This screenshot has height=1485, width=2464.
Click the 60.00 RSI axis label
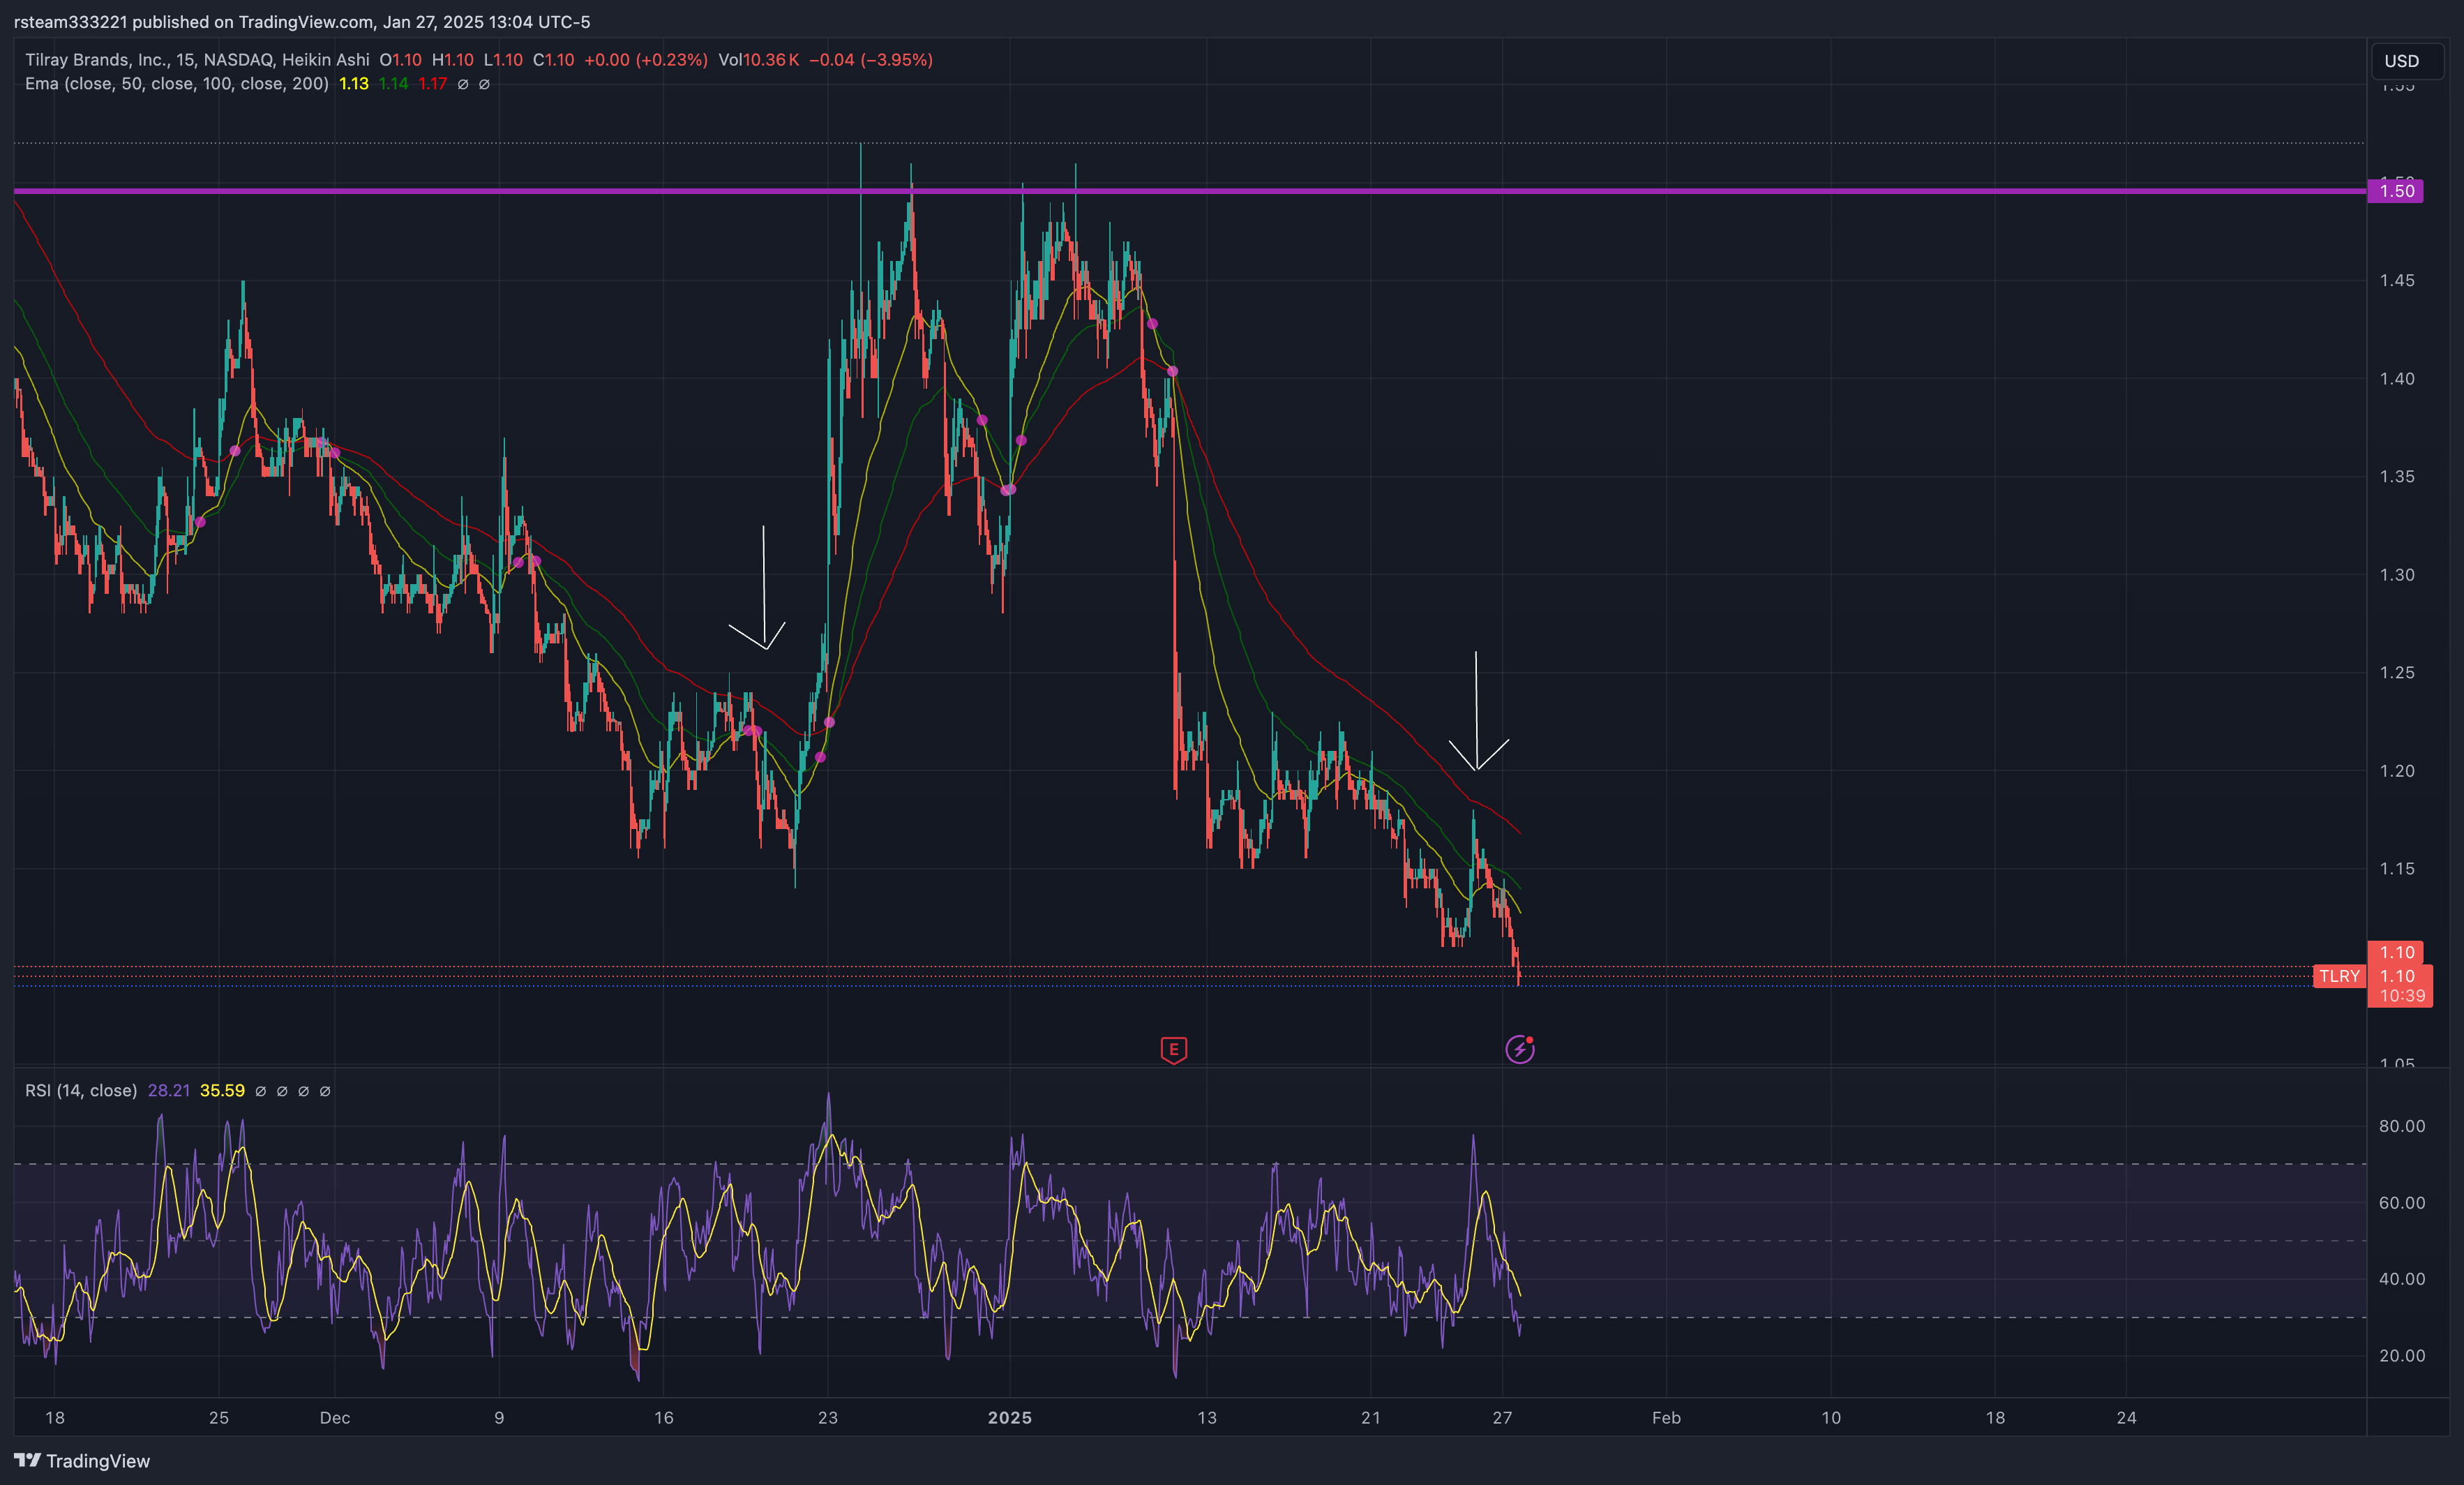2402,1203
